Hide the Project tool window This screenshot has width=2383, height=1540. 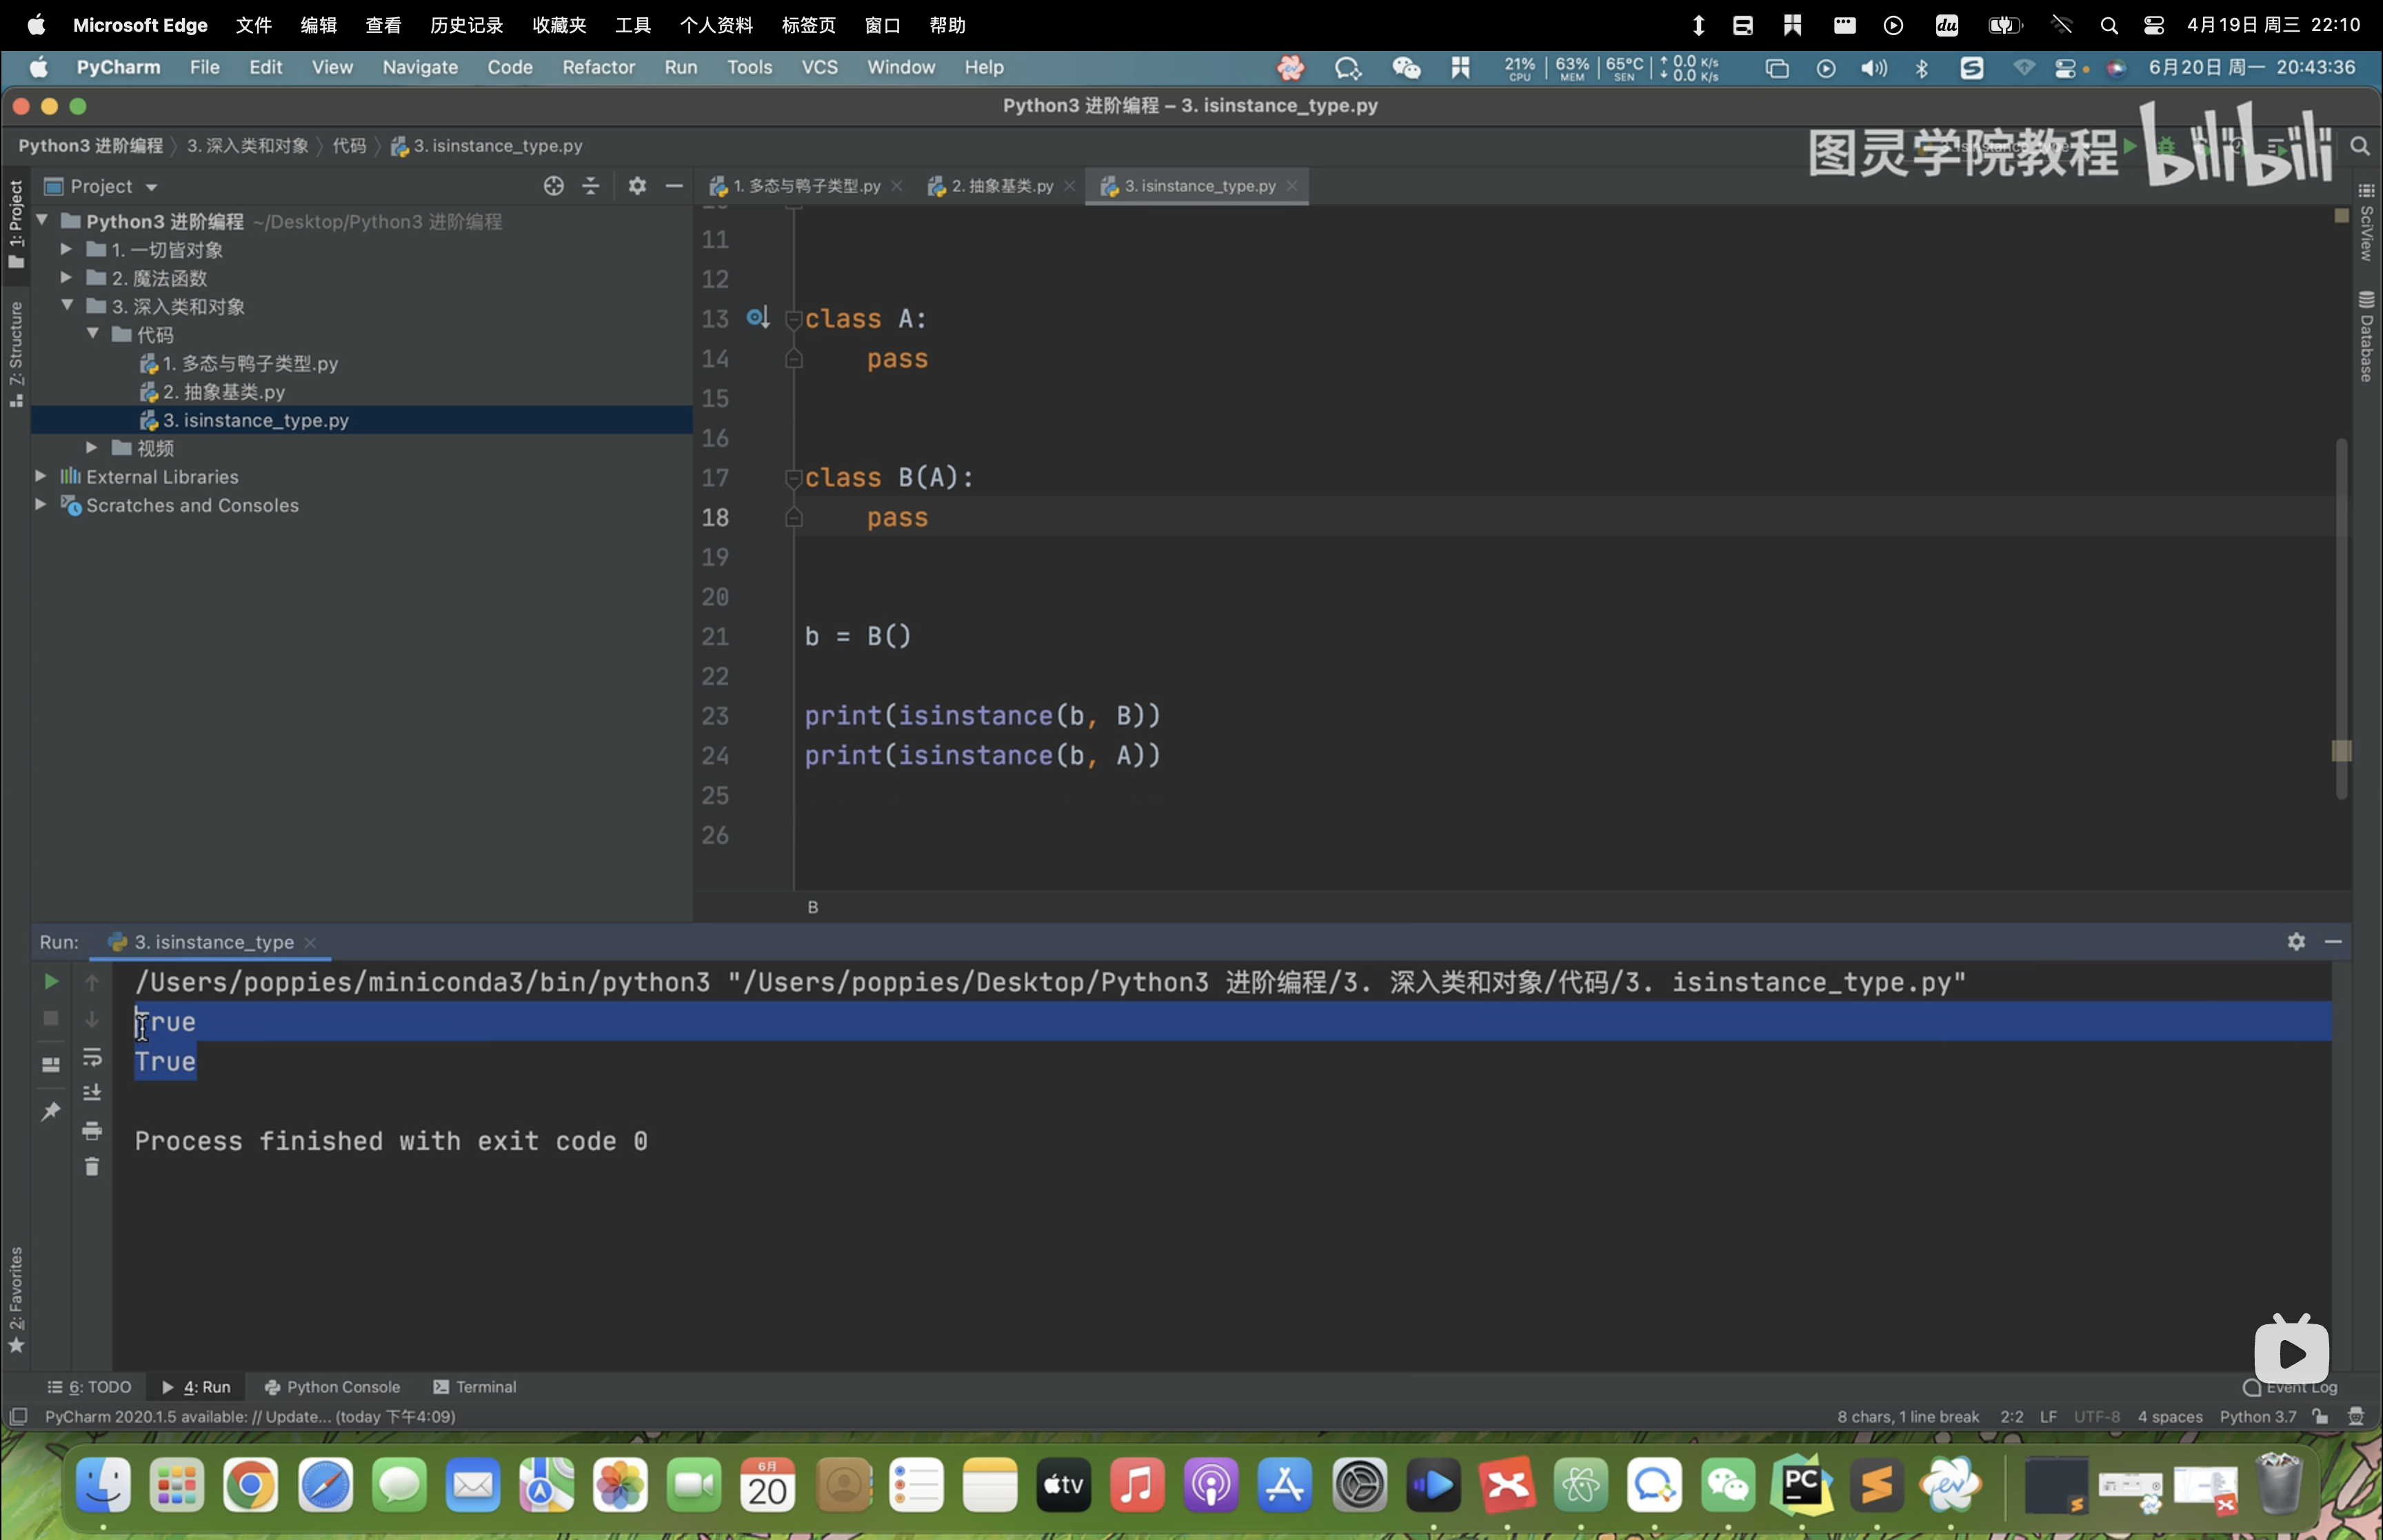pyautogui.click(x=674, y=186)
